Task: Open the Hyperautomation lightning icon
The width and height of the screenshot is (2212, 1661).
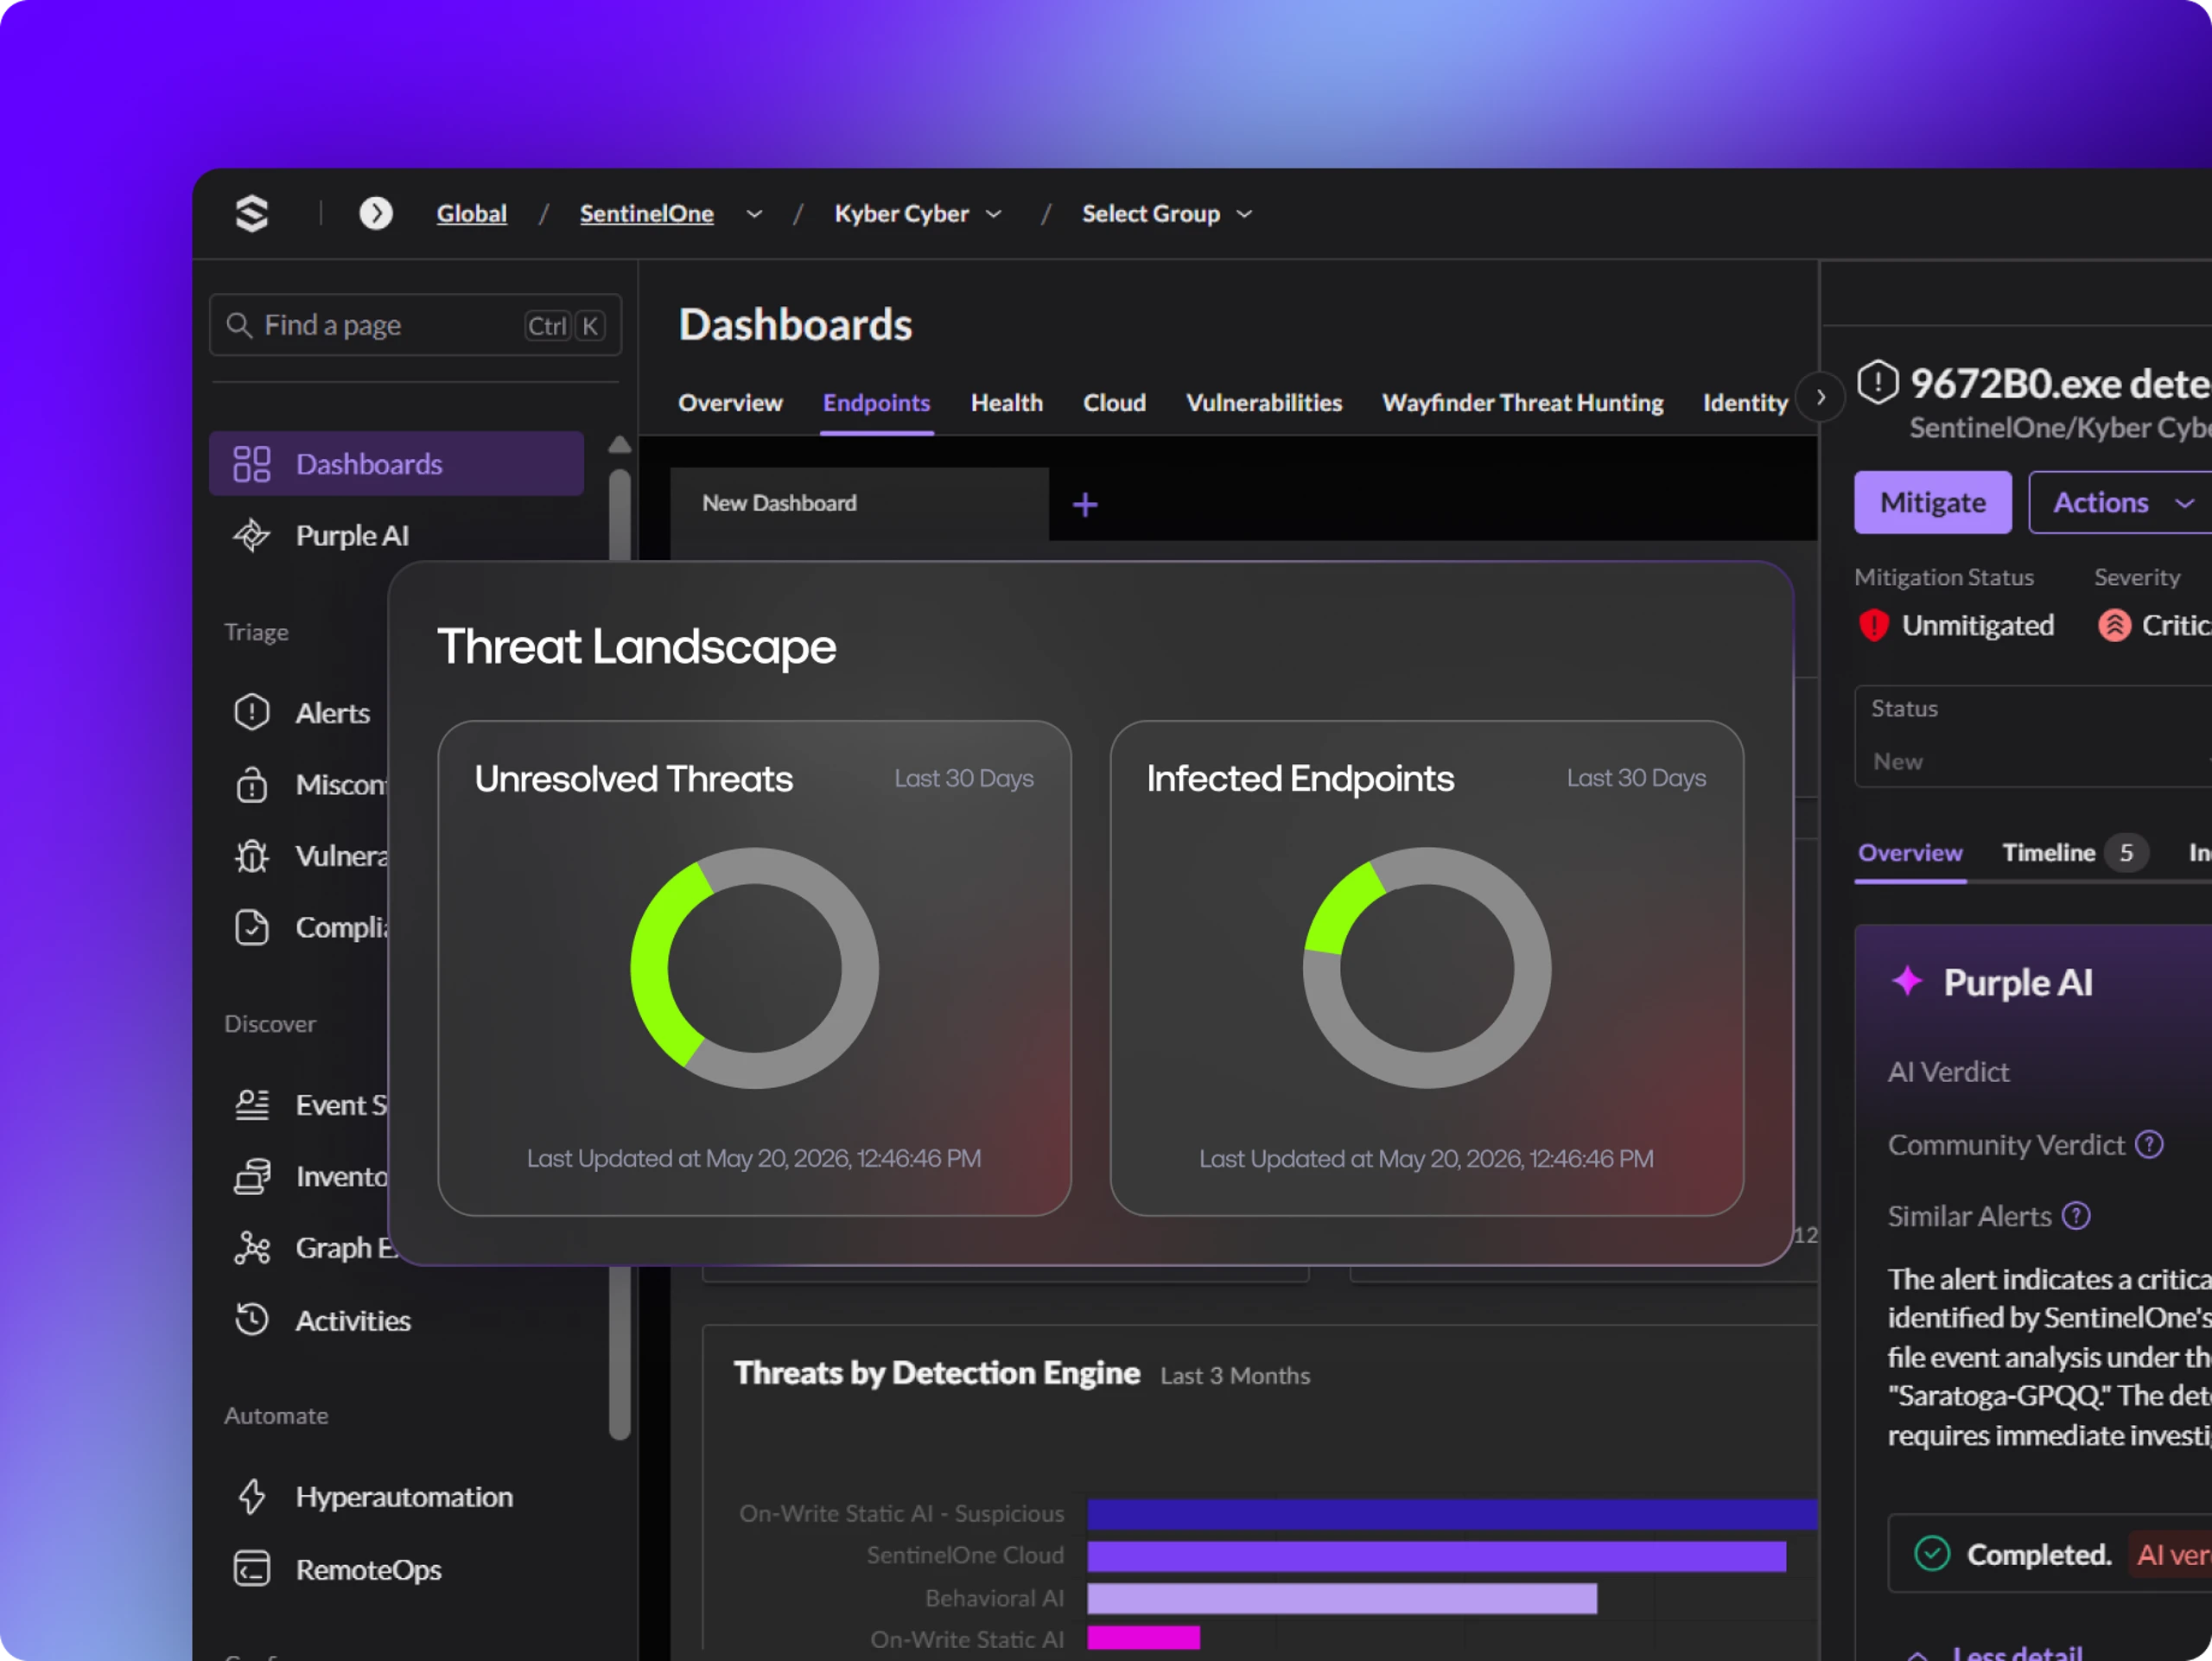Action: [251, 1497]
